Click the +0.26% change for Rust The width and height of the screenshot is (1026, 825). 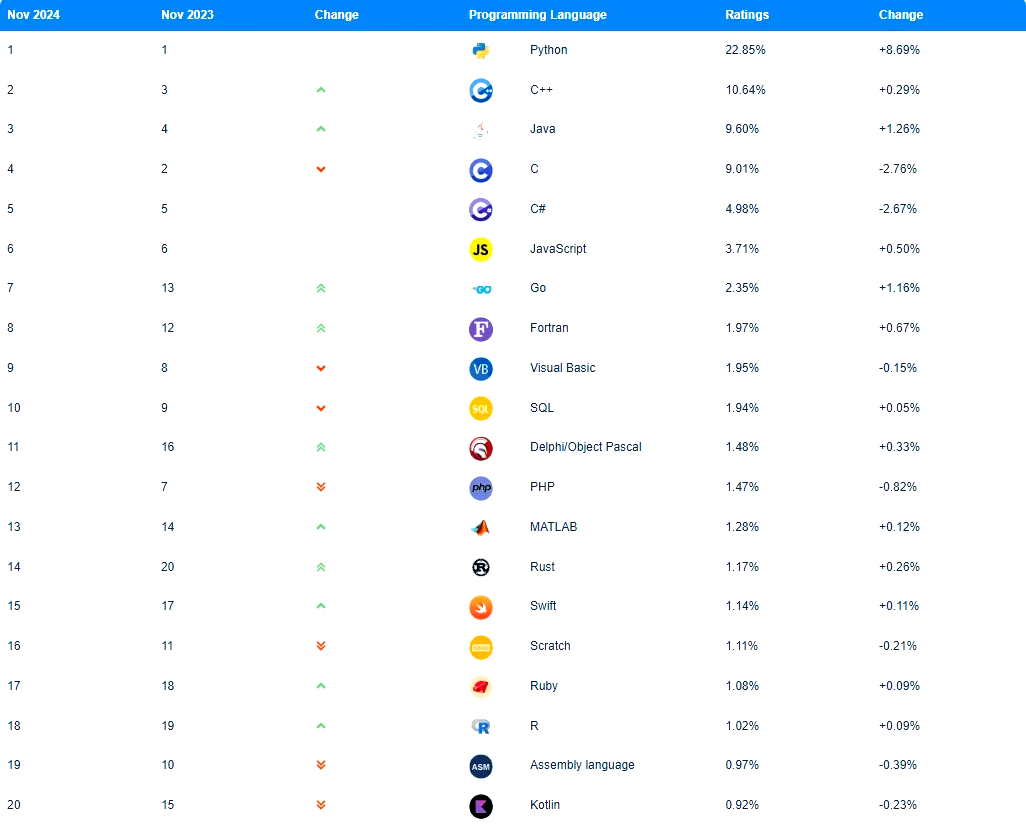pyautogui.click(x=899, y=567)
